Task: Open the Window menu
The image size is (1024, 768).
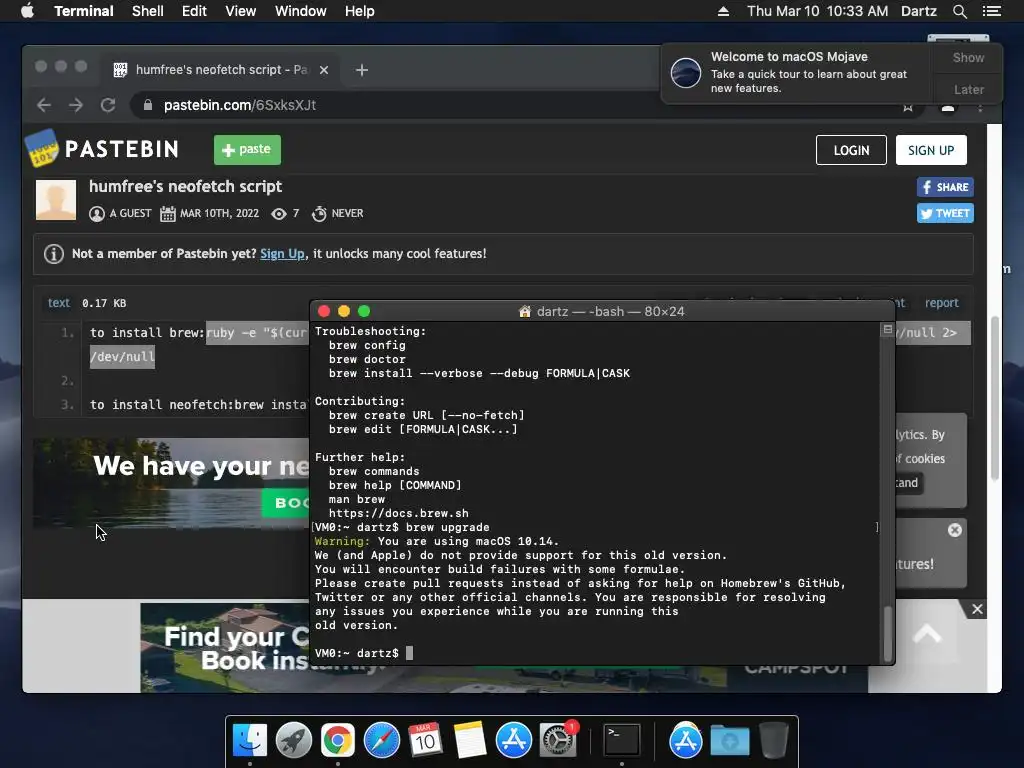Action: point(300,11)
